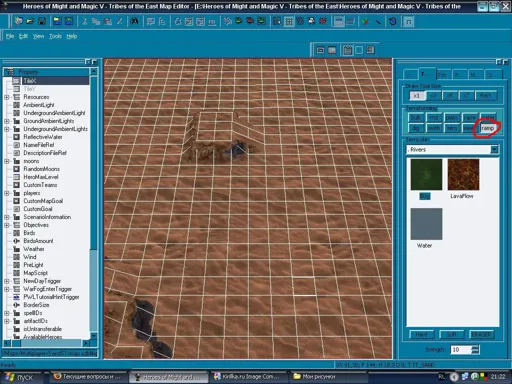Click the property tree vertical scrollbar
The width and height of the screenshot is (512, 384).
(94, 203)
